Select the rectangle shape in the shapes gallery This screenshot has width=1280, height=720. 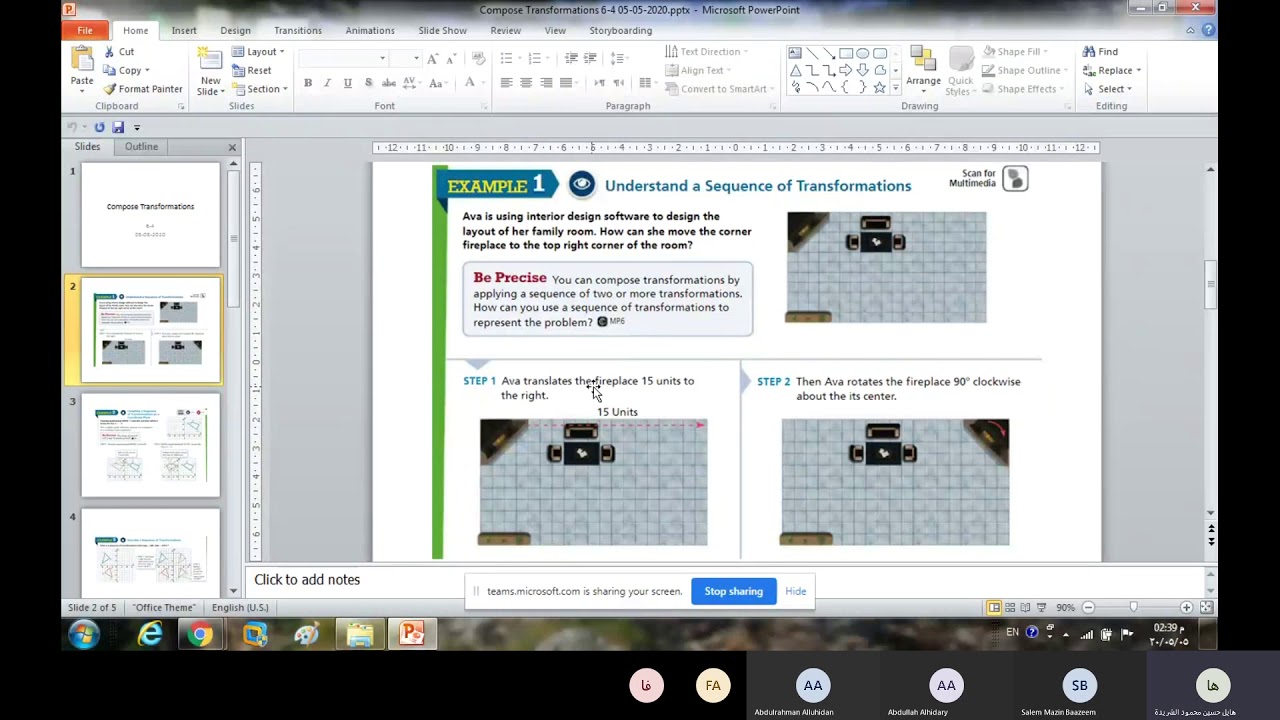click(846, 53)
